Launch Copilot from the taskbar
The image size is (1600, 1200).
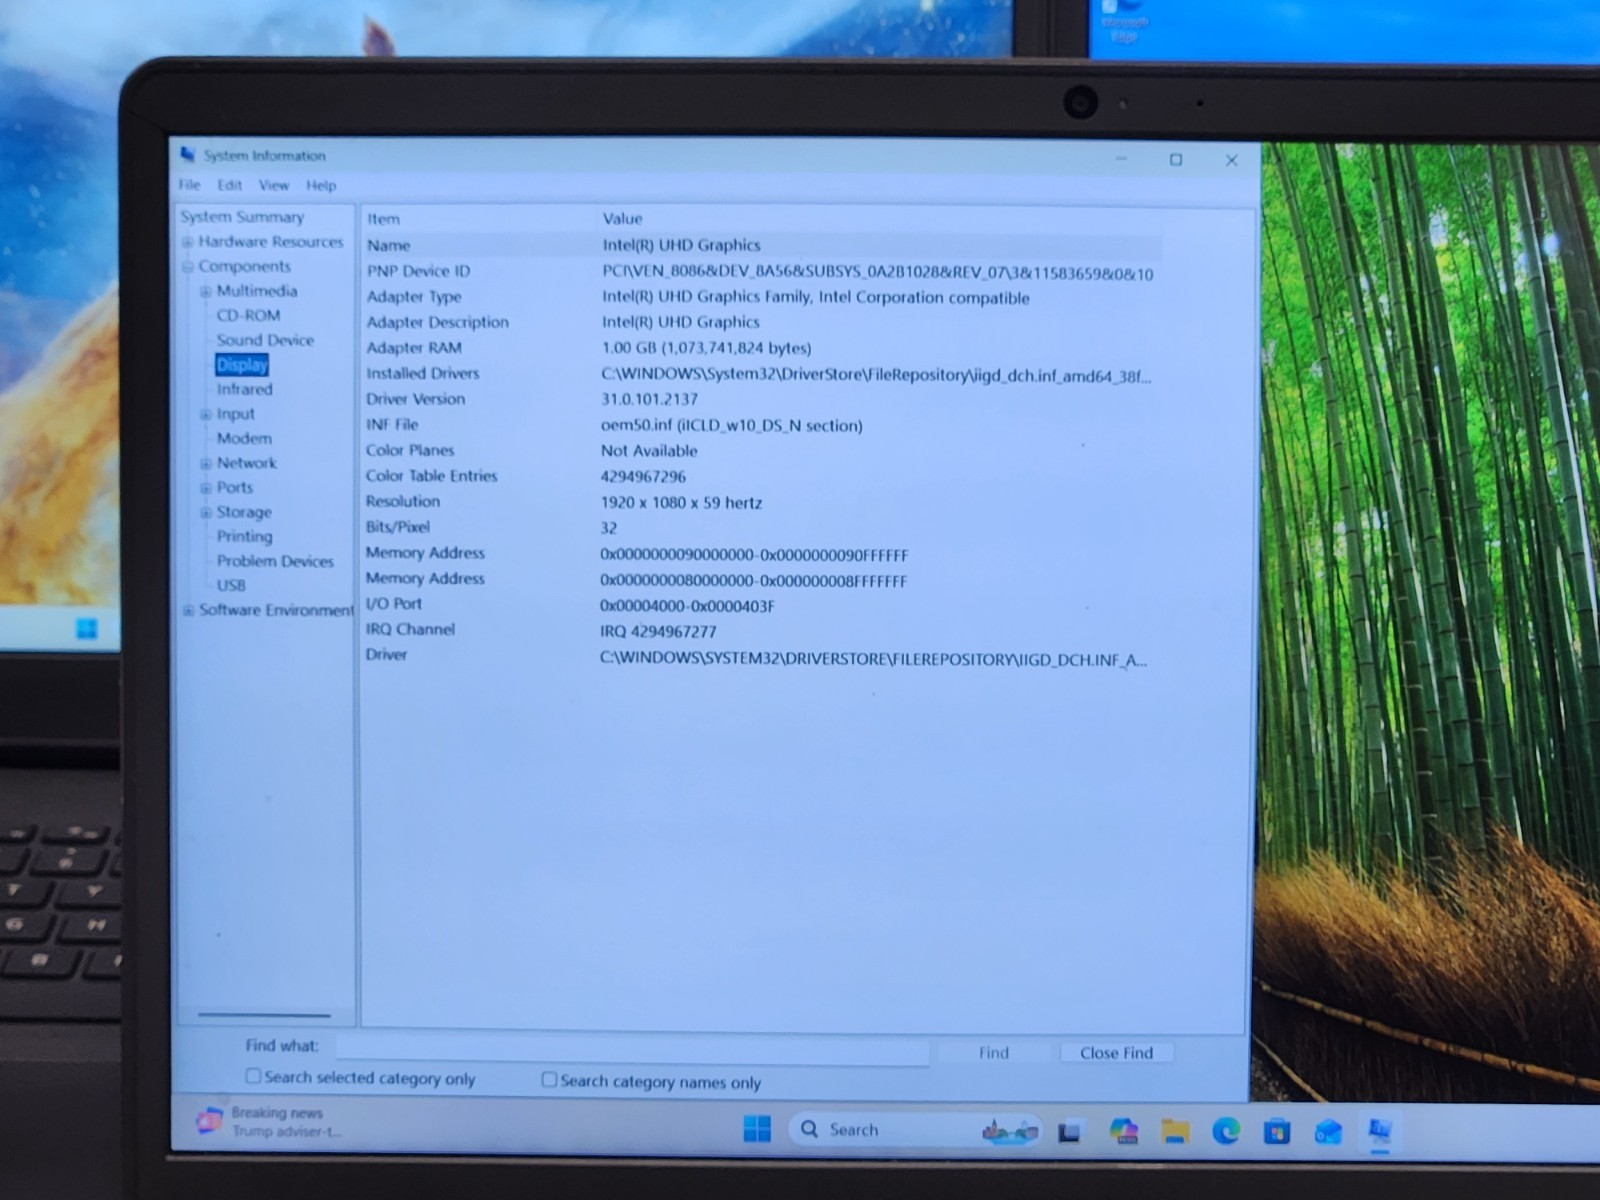(x=1124, y=1131)
